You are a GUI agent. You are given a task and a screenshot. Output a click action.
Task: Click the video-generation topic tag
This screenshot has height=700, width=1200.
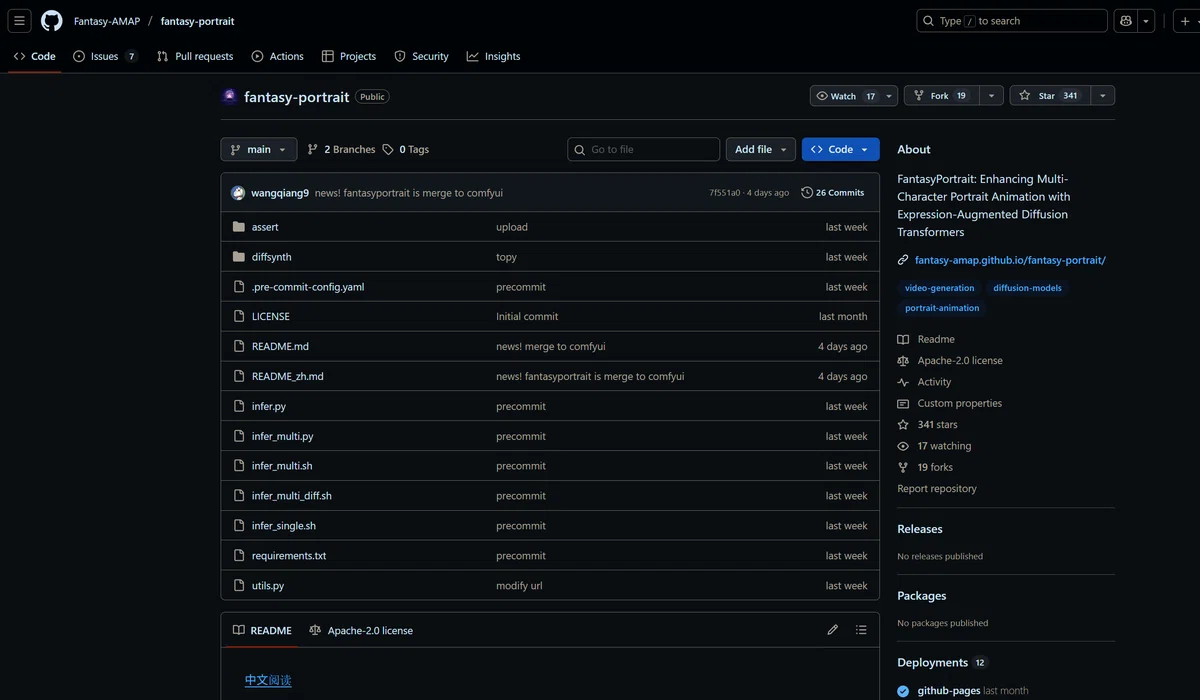point(939,288)
